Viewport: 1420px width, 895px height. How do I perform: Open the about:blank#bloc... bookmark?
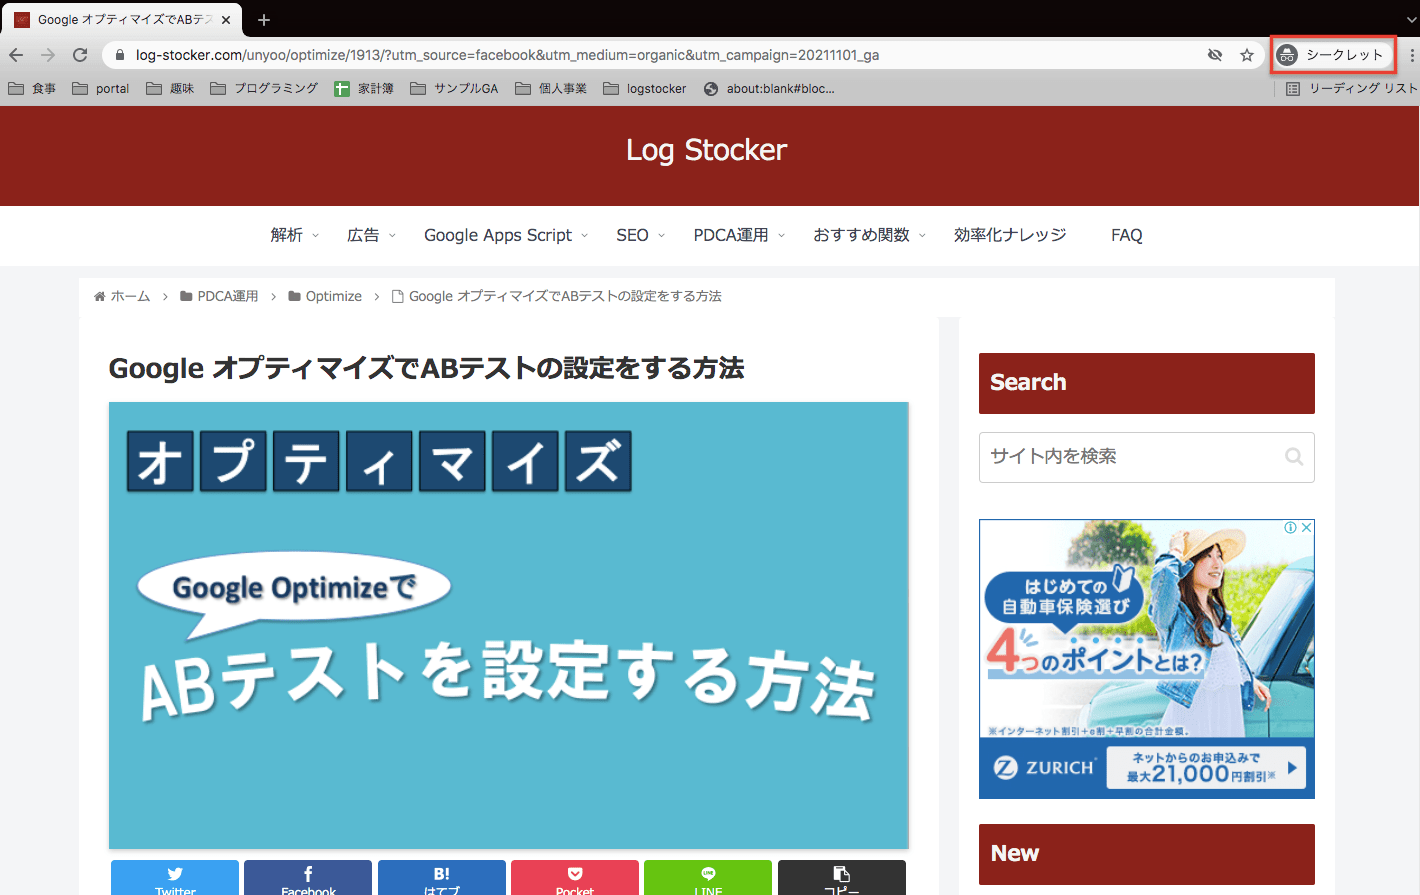769,89
